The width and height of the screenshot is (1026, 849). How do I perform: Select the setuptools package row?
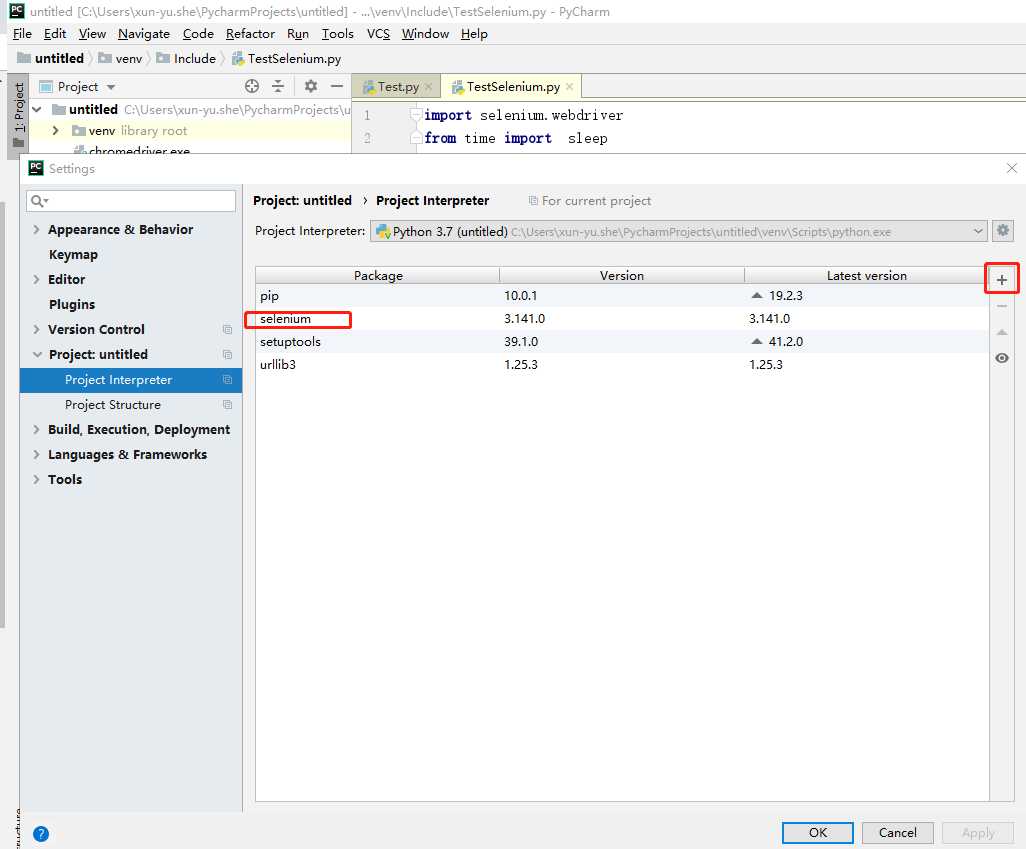(x=622, y=342)
